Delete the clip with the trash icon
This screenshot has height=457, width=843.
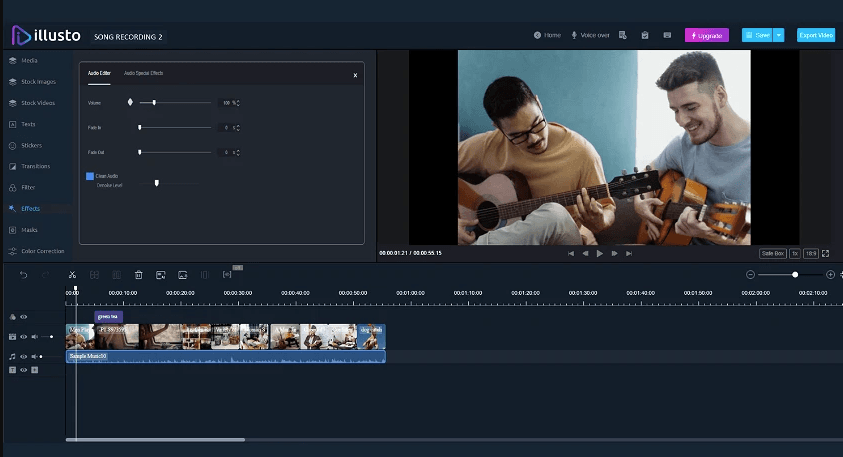139,274
